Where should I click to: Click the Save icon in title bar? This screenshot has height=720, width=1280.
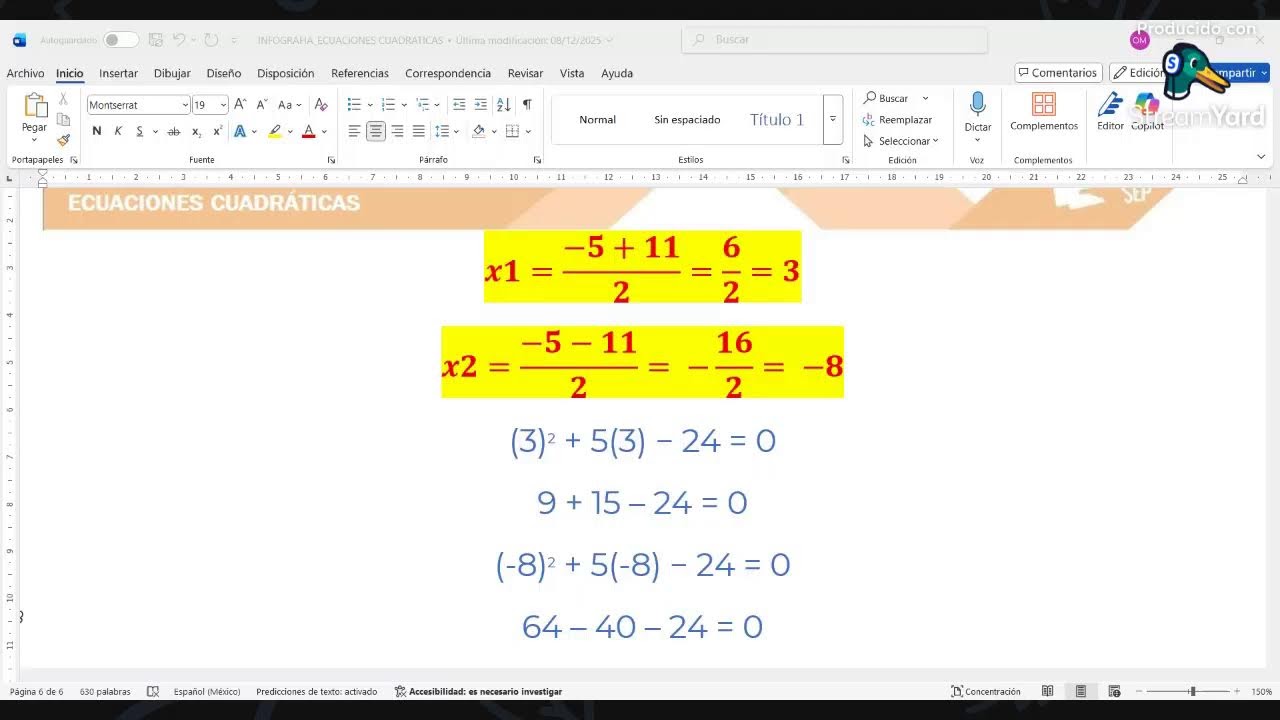tap(156, 40)
